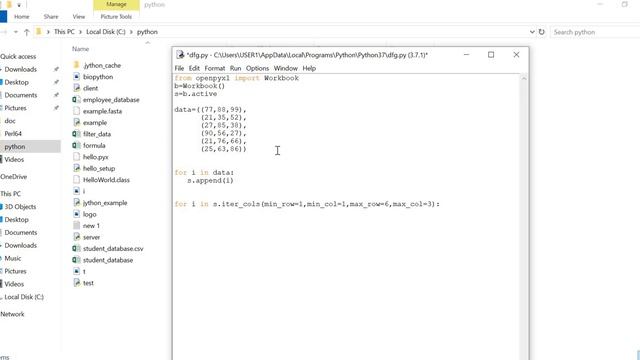
Task: Select the file icon named i
Action: [x=76, y=191]
